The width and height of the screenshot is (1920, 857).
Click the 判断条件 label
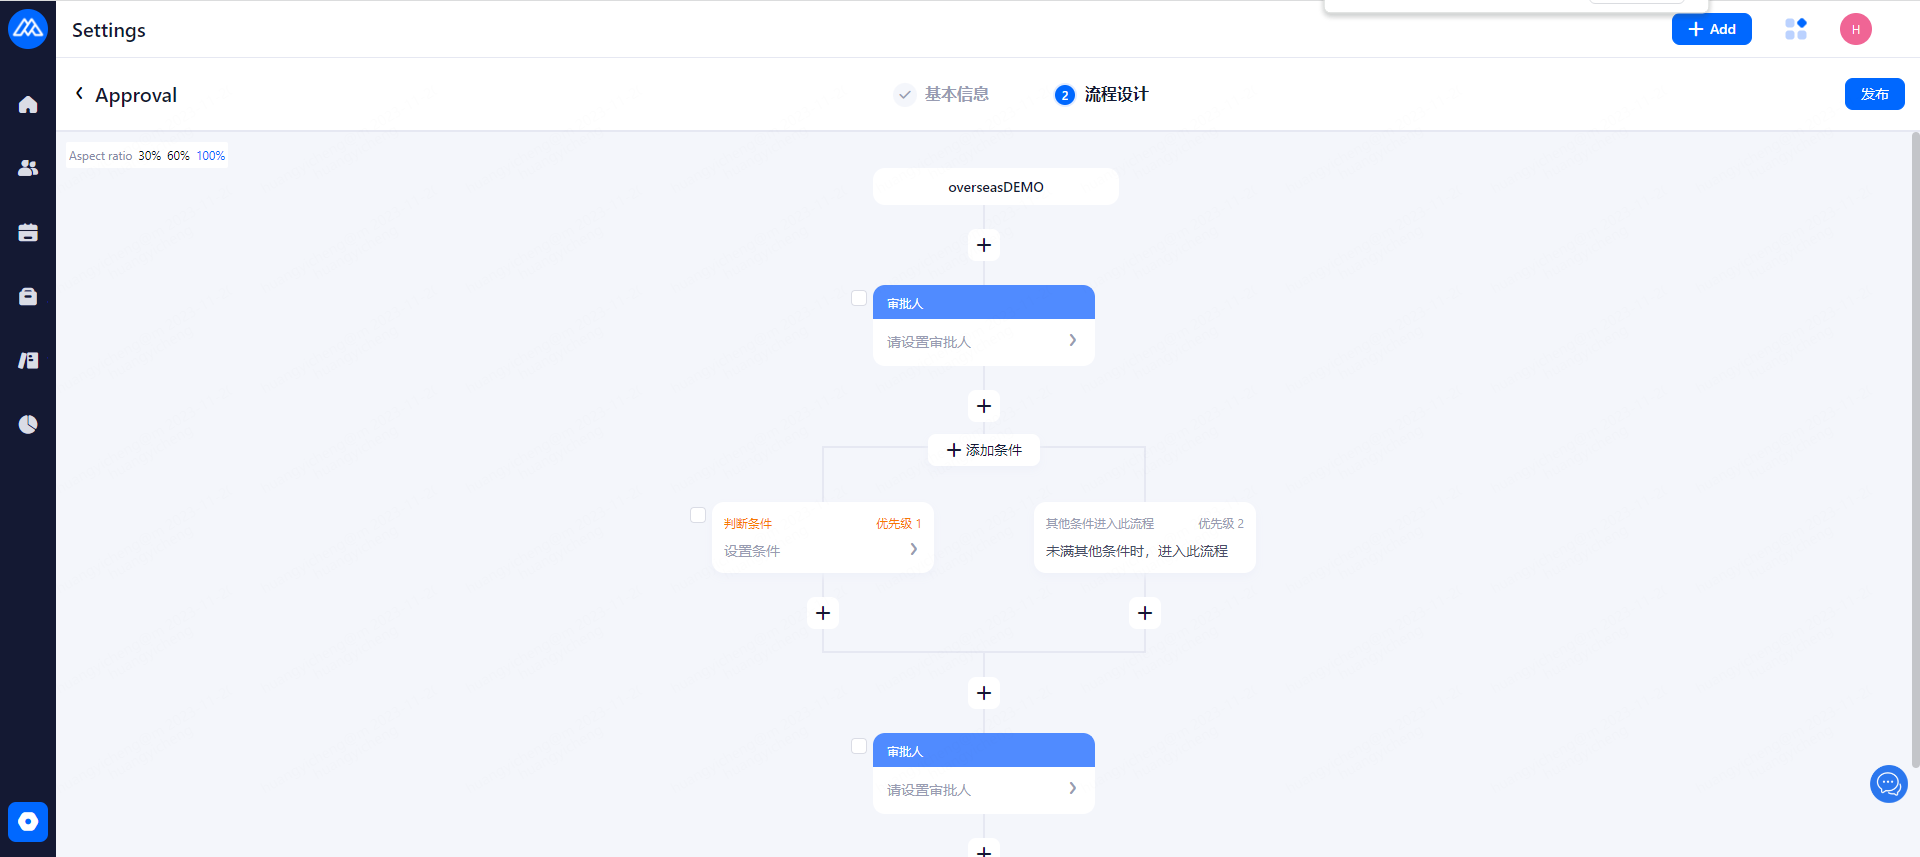(748, 524)
